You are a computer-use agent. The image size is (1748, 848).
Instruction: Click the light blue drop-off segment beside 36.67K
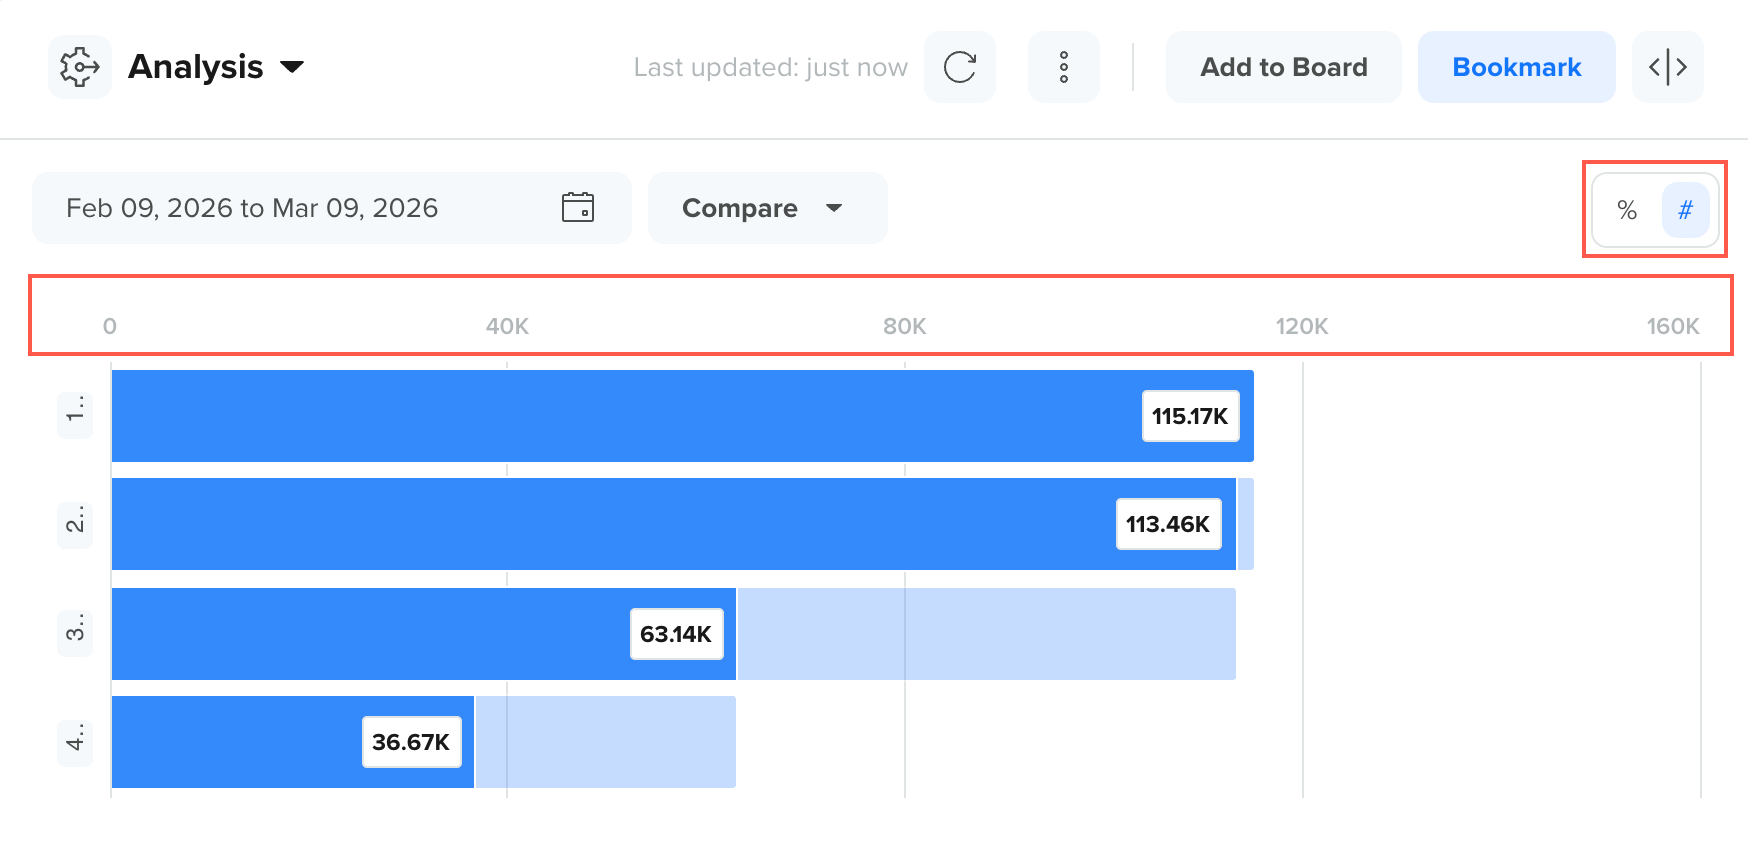[606, 742]
